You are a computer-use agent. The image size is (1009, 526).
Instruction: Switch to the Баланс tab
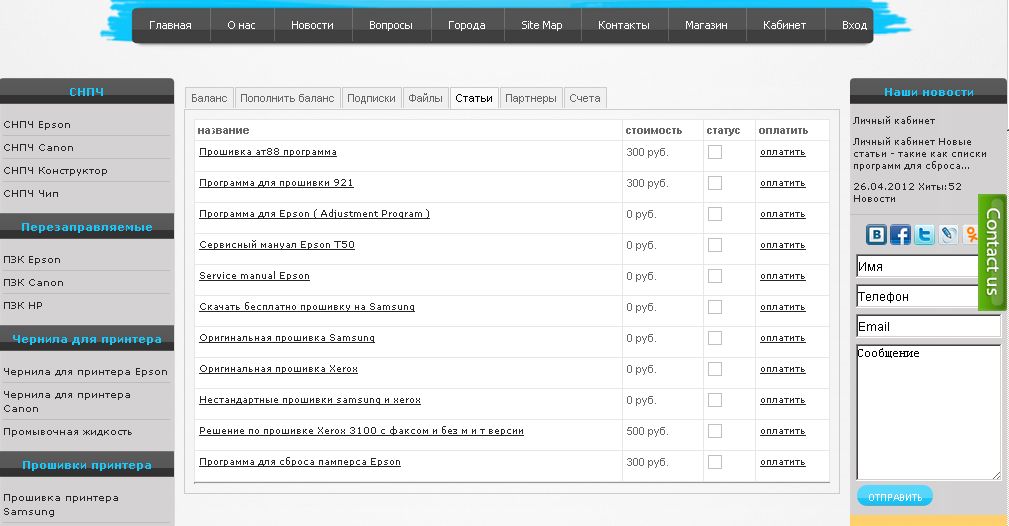209,98
